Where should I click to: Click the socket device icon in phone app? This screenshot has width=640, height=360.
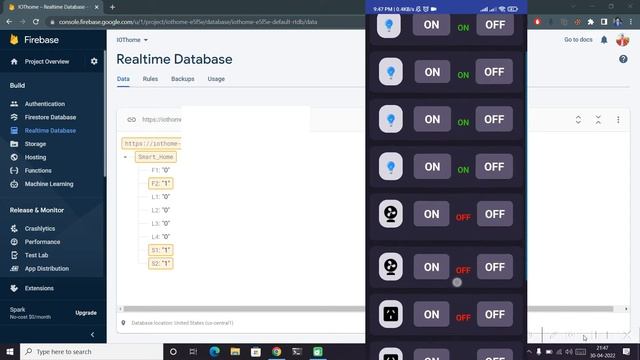click(x=391, y=314)
